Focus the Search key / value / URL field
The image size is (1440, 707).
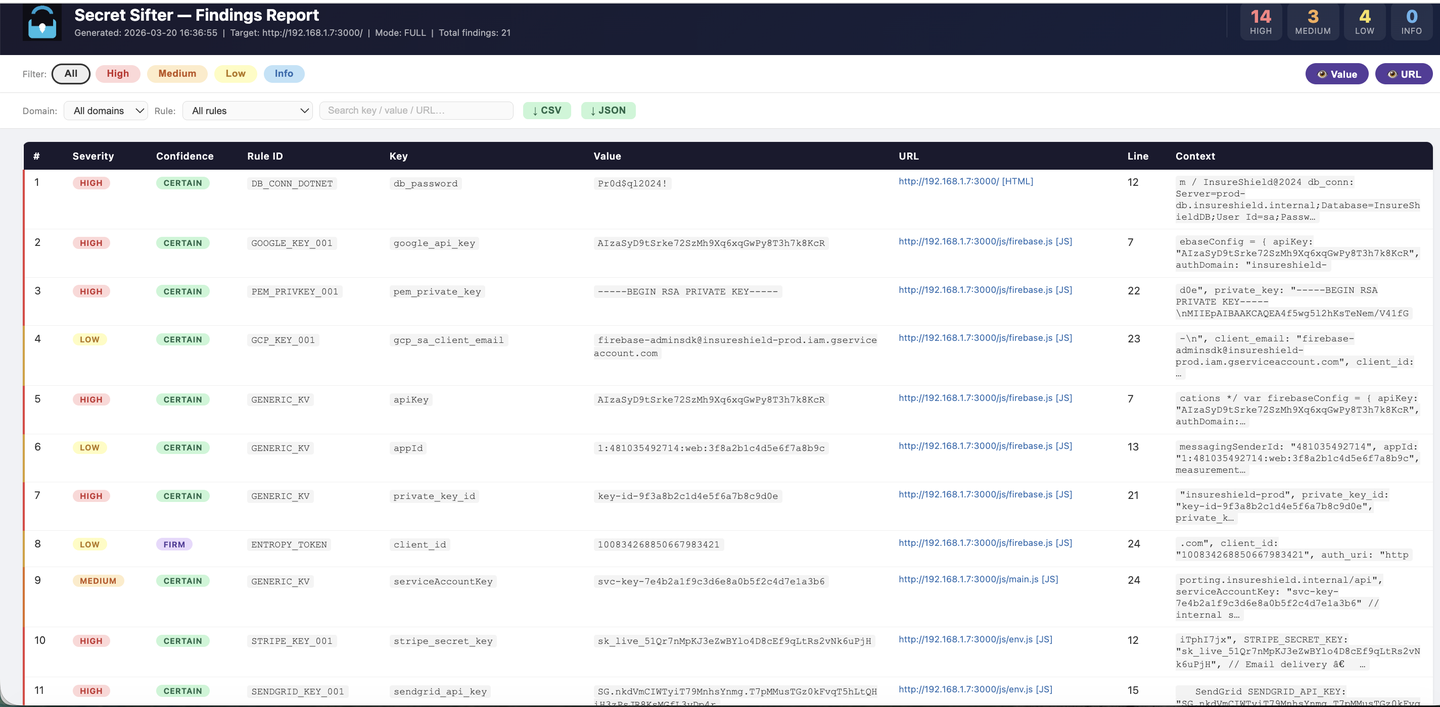pos(416,111)
